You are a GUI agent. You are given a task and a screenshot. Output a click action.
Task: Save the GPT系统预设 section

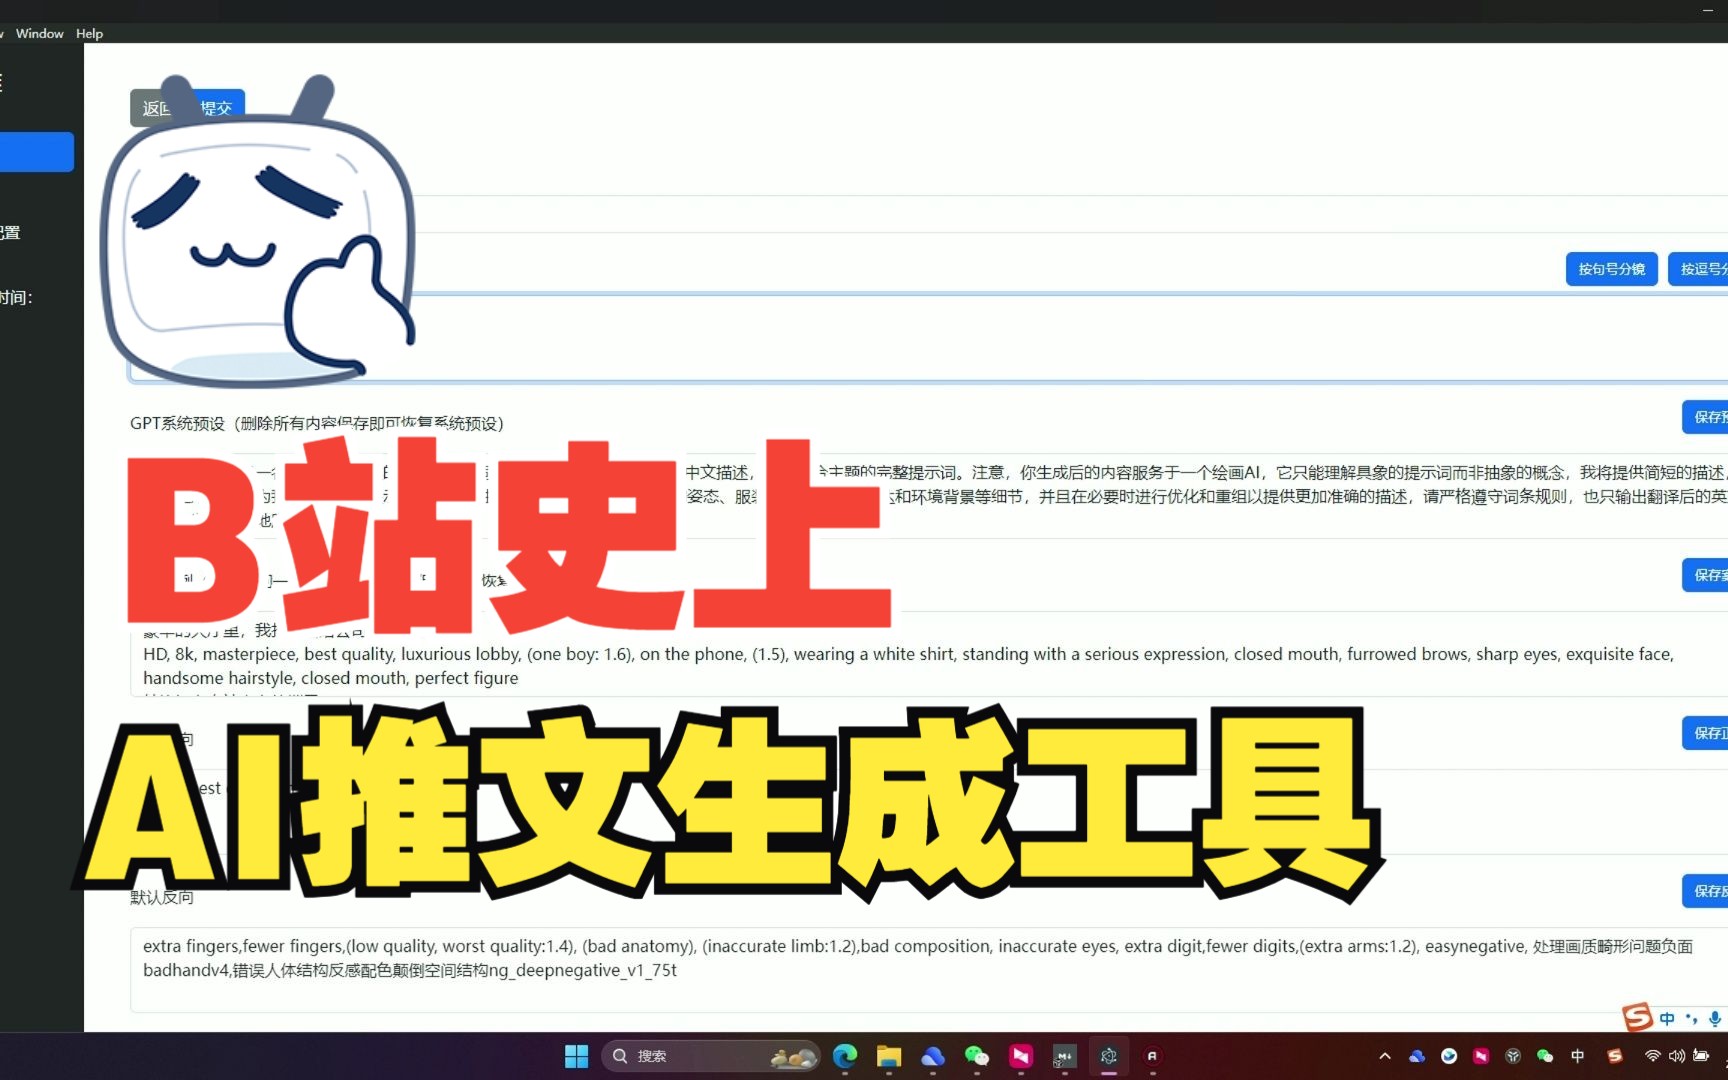click(1706, 417)
